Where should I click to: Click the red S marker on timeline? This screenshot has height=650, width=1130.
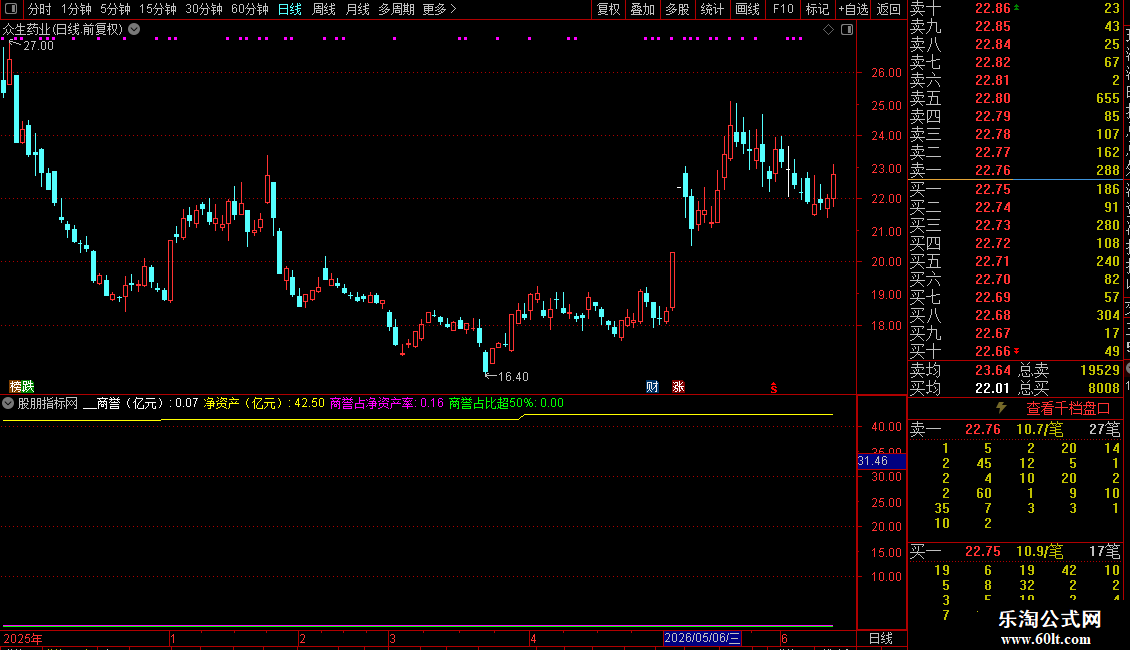click(x=773, y=388)
